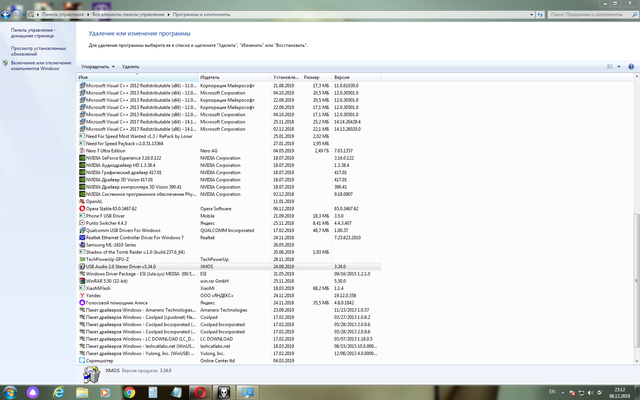Click Панель управления in the breadcrumb
The height and width of the screenshot is (400, 640).
click(x=62, y=14)
